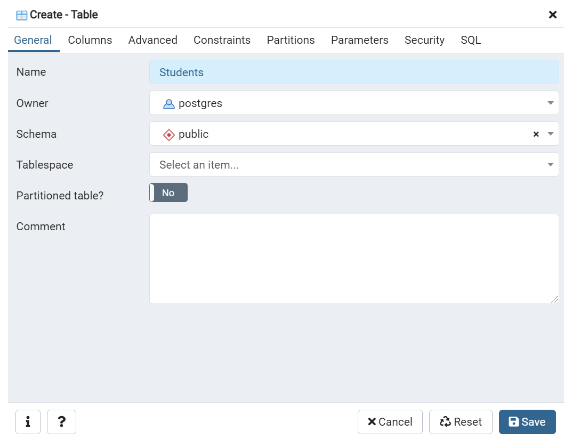Screen dimensions: 571x439
Task: Click into the Name field containing Students
Action: [354, 72]
